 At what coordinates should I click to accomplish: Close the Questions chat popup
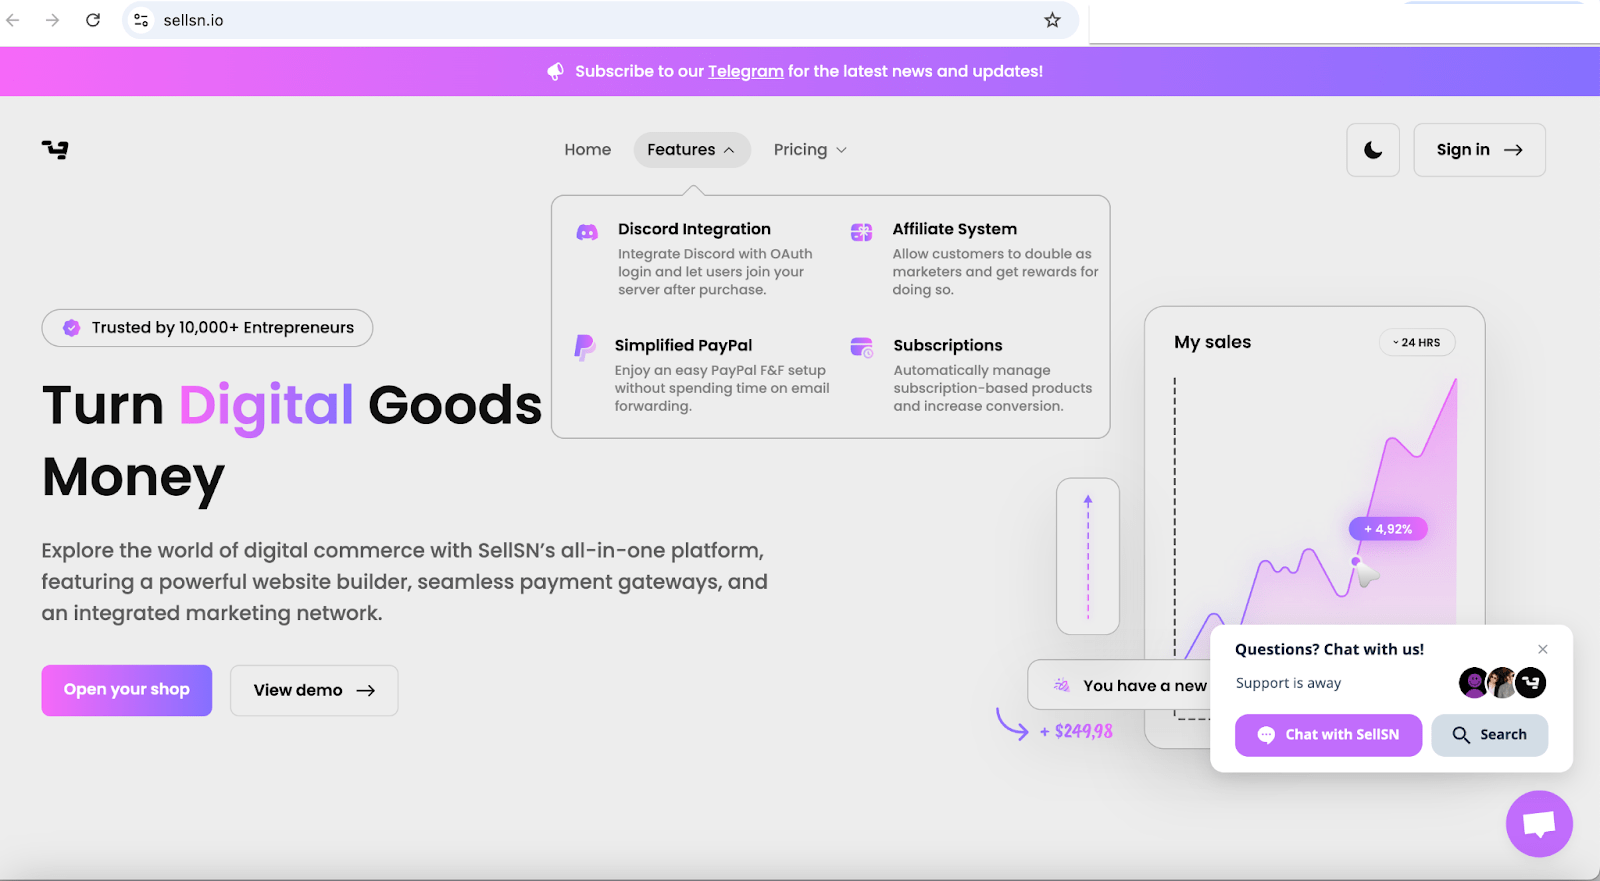1543,649
